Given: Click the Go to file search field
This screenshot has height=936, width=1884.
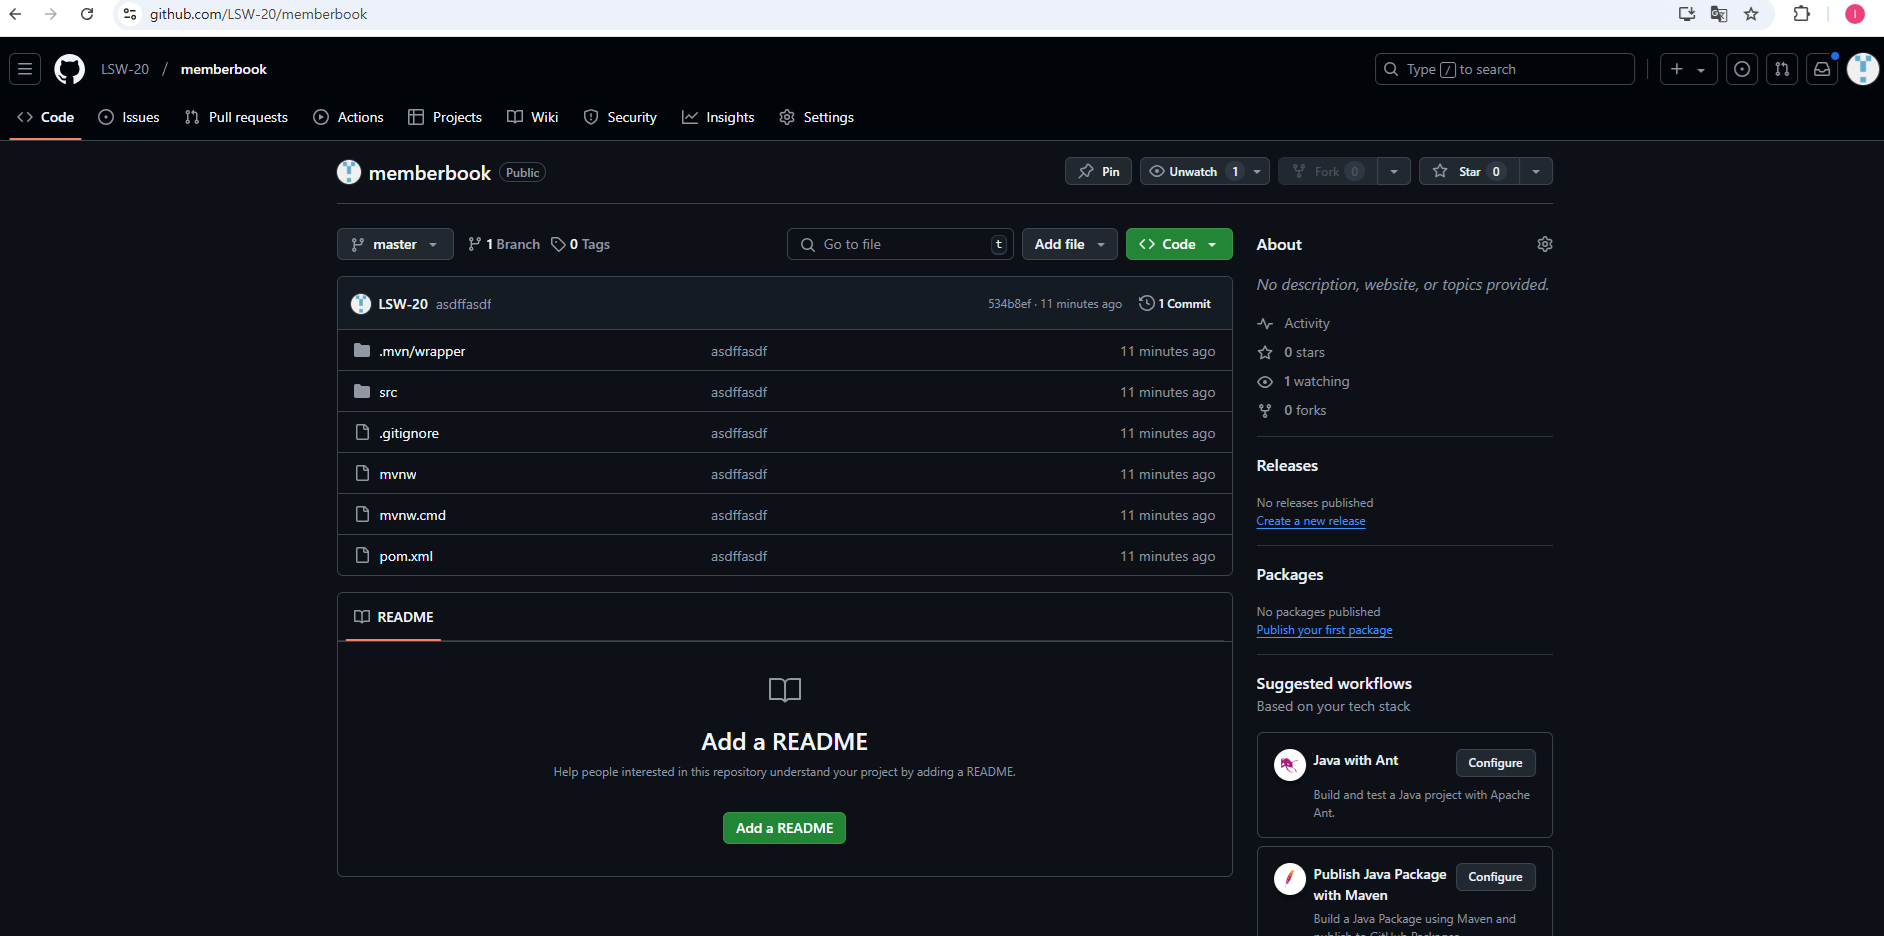Looking at the screenshot, I should (900, 244).
